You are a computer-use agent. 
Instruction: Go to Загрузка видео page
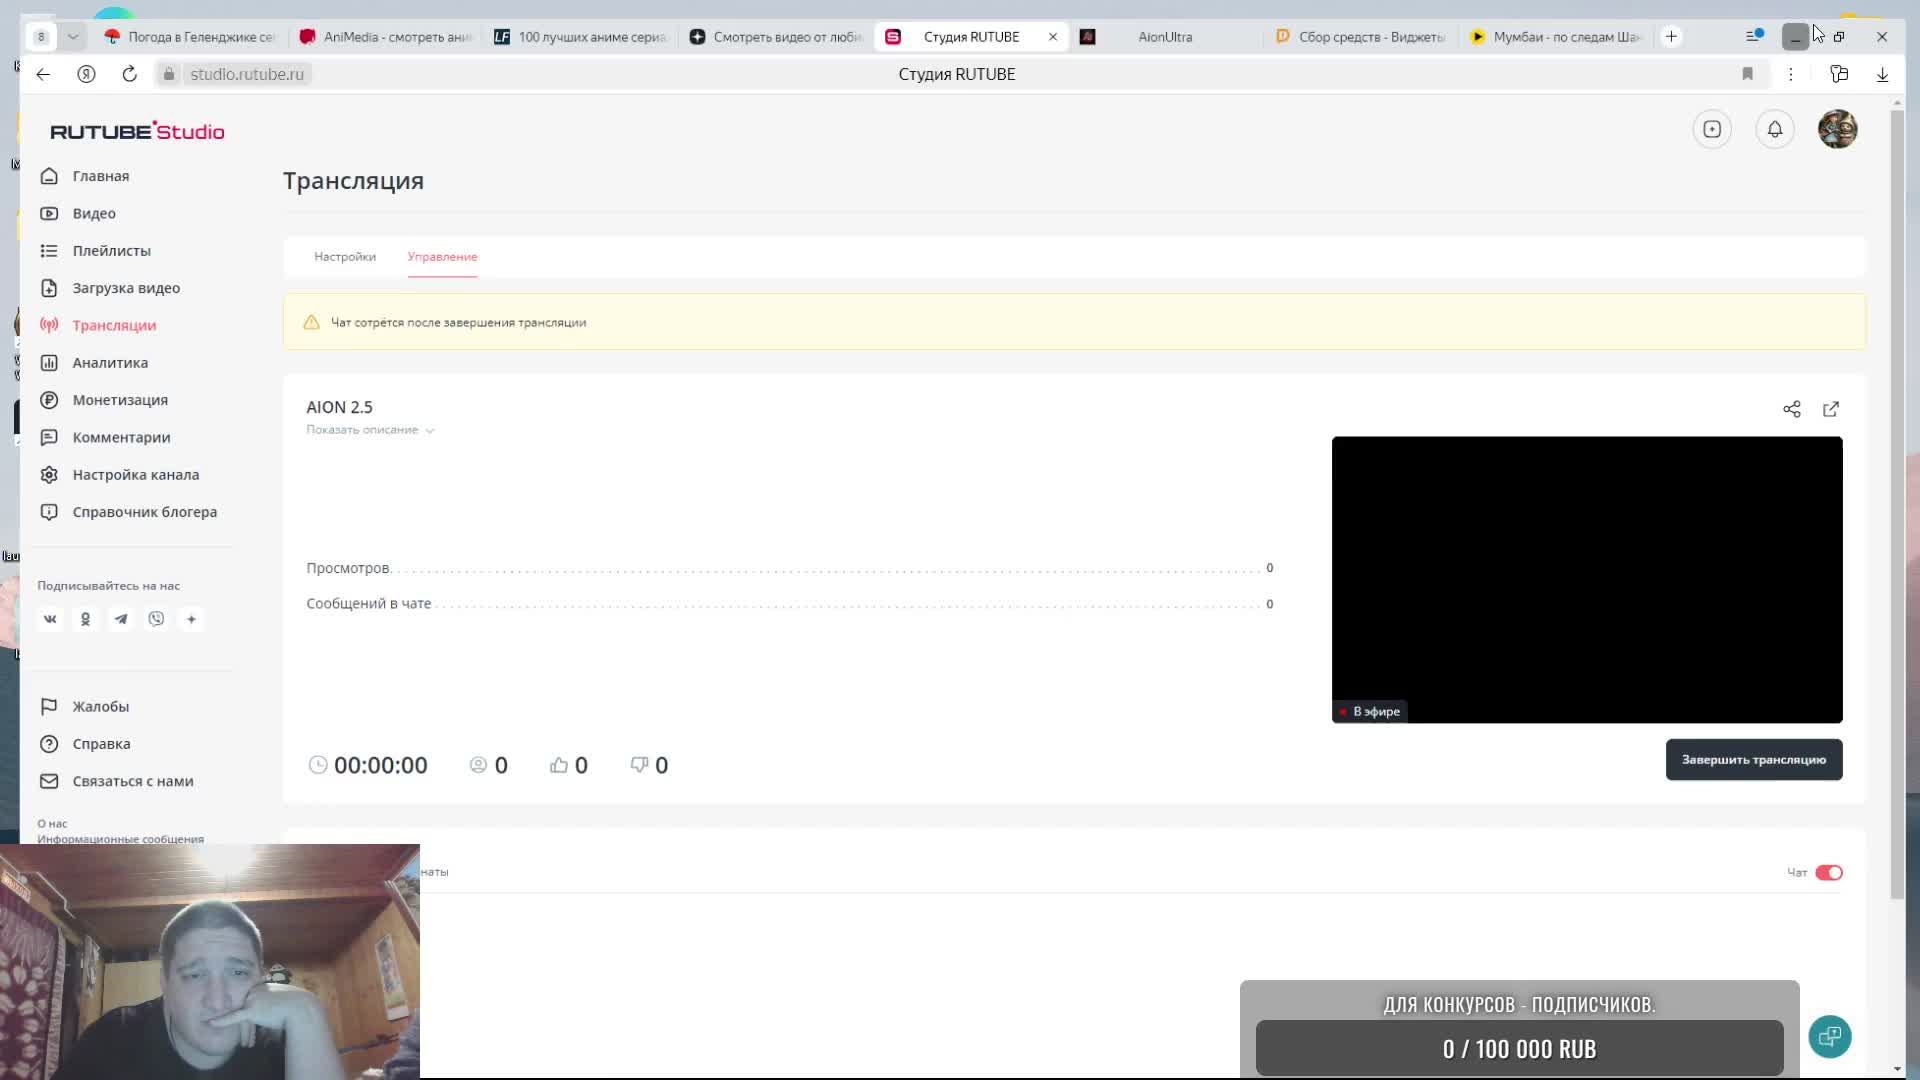pyautogui.click(x=126, y=288)
